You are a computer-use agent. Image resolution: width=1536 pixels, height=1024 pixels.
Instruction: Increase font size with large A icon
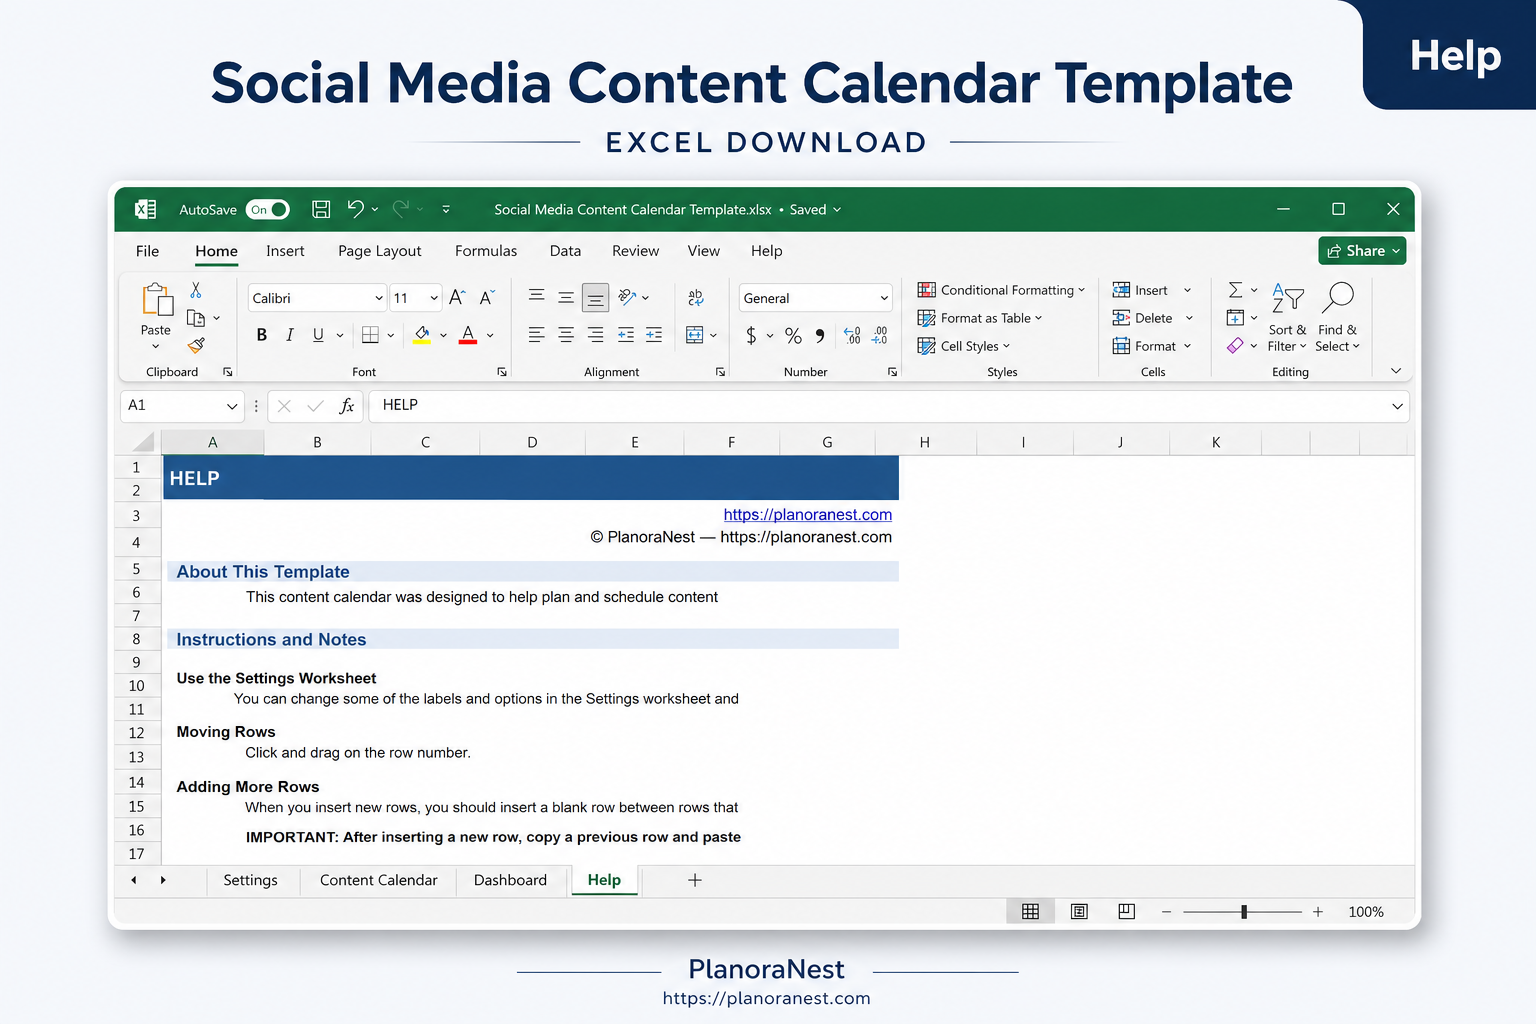[457, 297]
